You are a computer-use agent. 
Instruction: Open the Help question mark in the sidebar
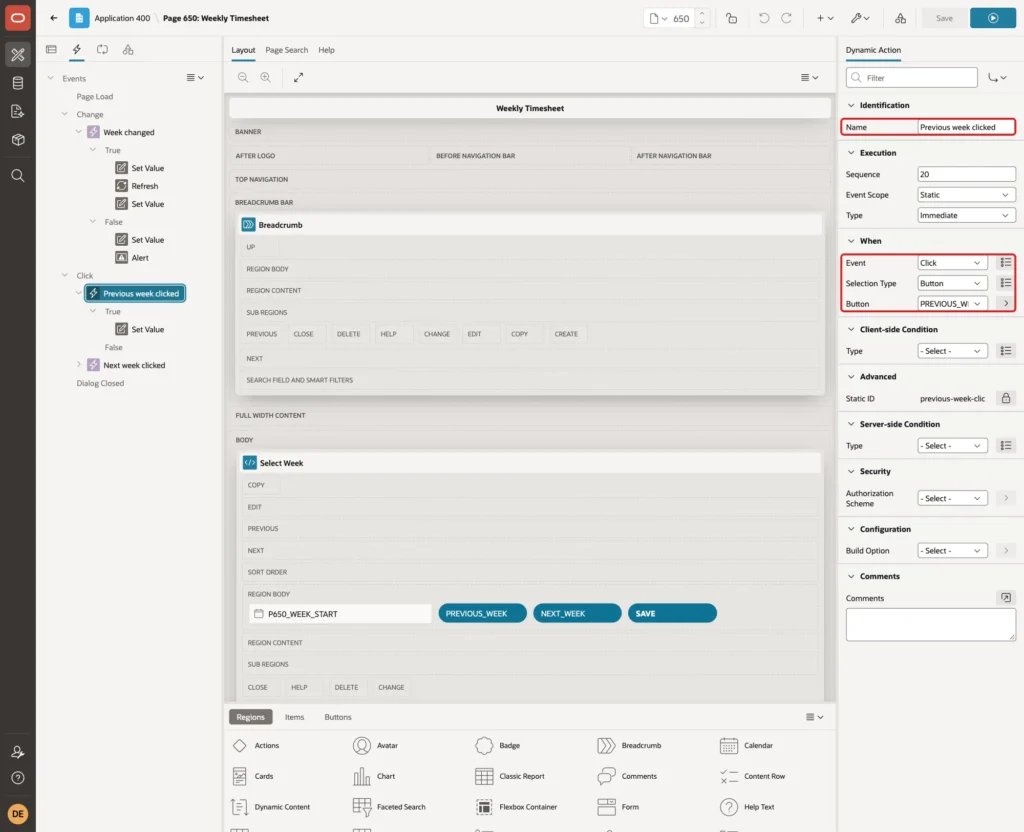click(18, 778)
